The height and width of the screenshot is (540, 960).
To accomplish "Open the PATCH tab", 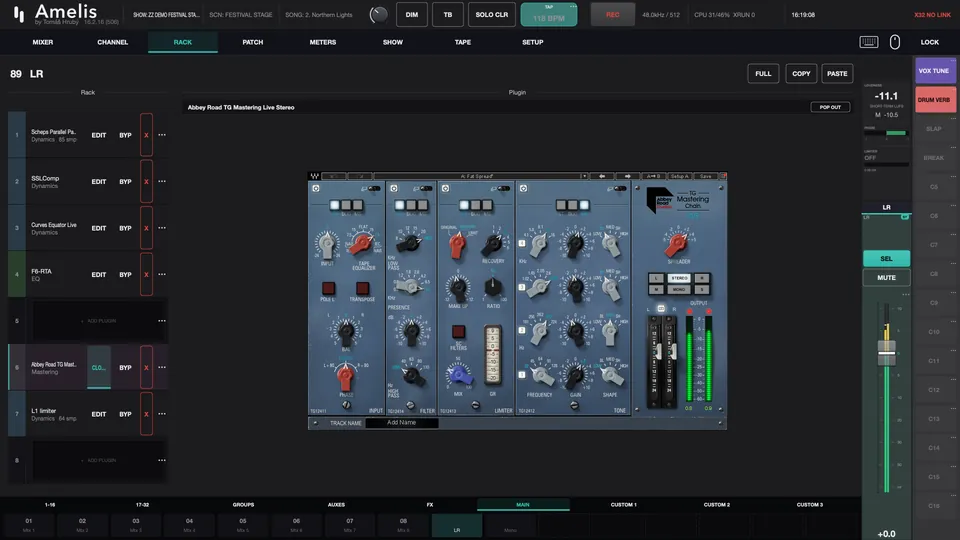I will tap(252, 42).
